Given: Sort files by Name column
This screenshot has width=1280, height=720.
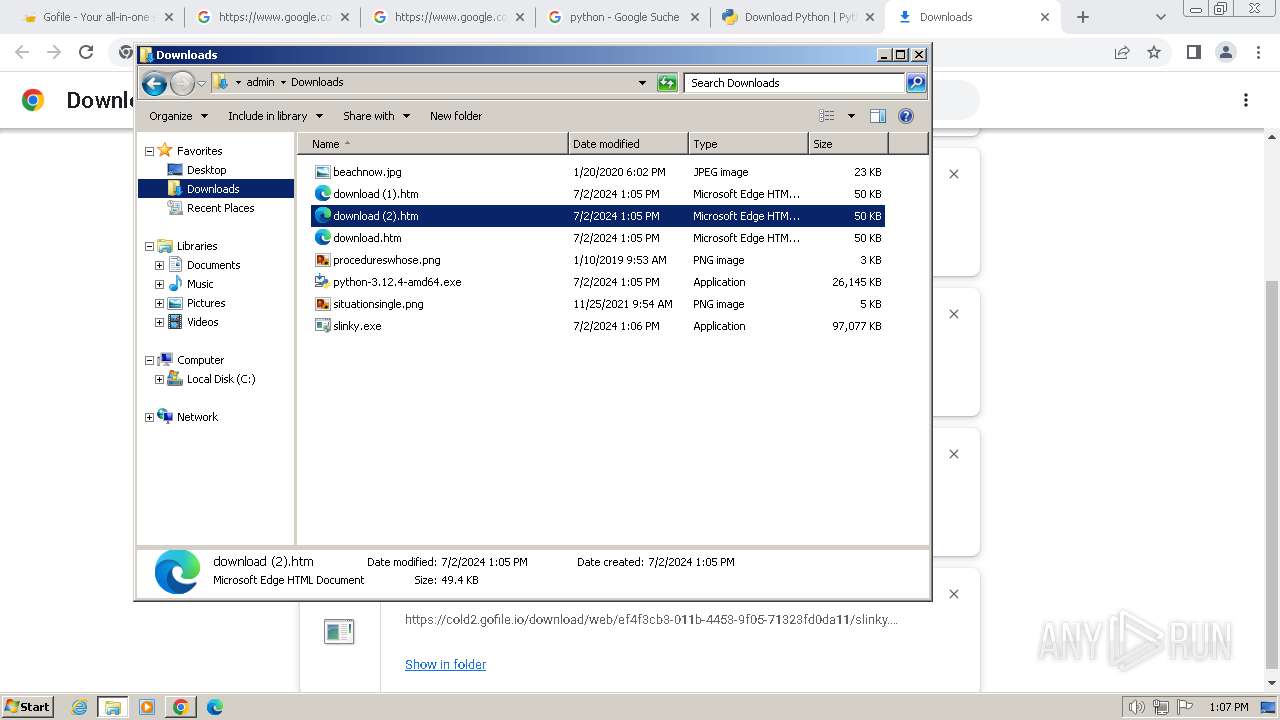Looking at the screenshot, I should pyautogui.click(x=435, y=144).
